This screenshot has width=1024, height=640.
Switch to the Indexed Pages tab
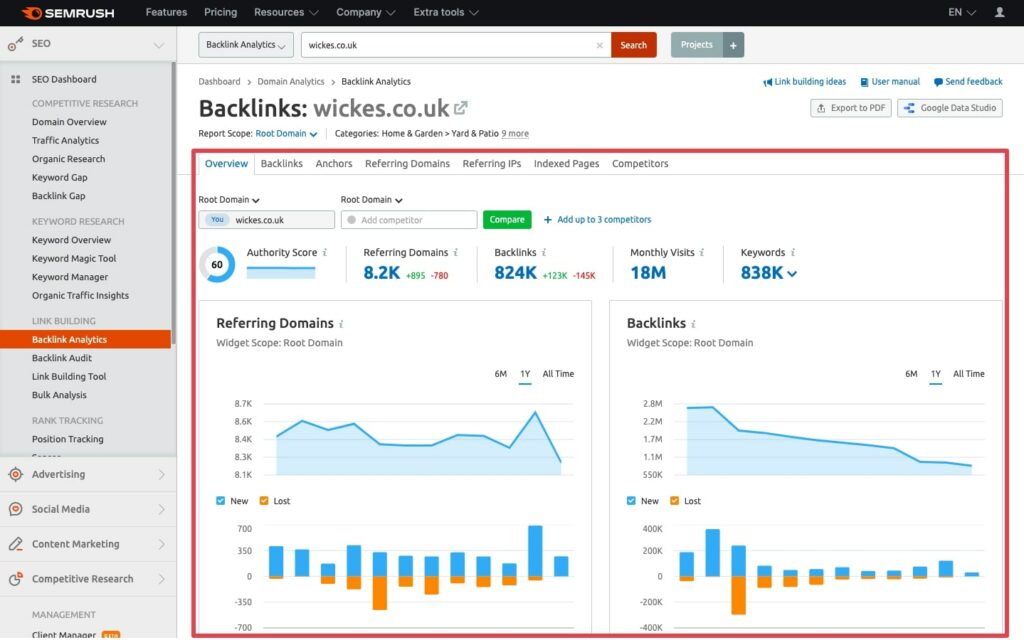(x=566, y=163)
